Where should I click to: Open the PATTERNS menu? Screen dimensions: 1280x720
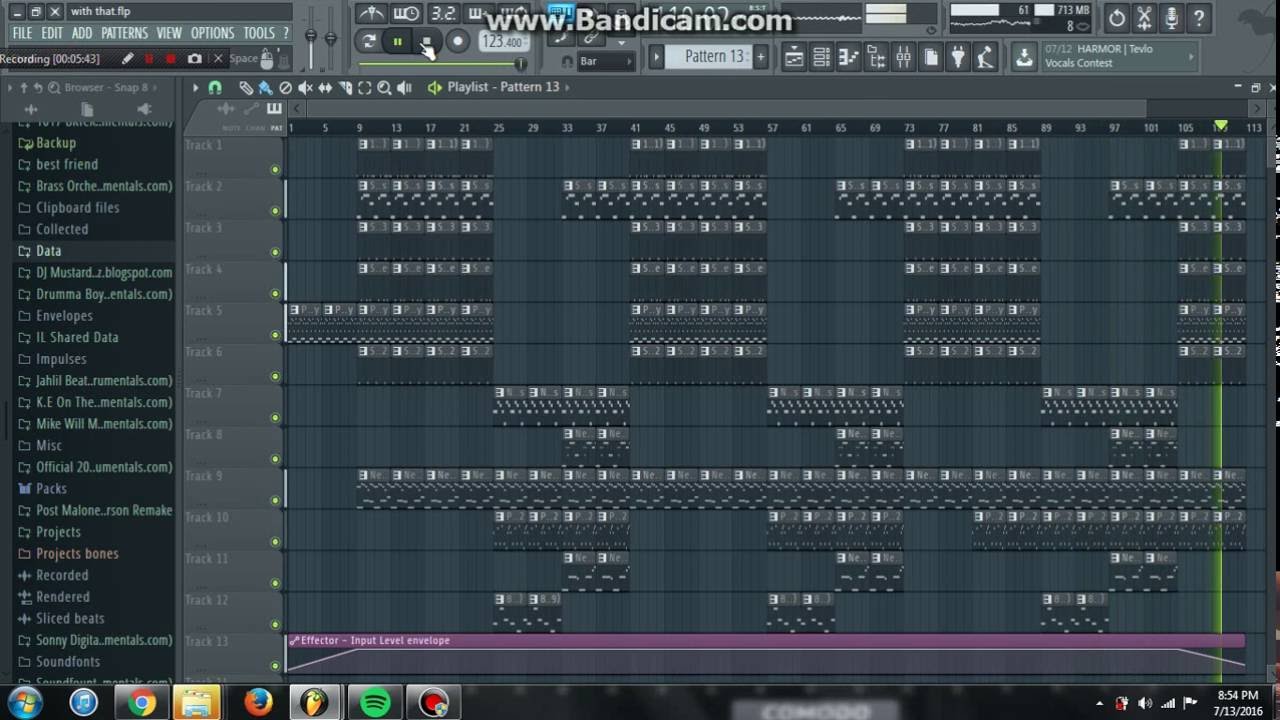pos(124,33)
